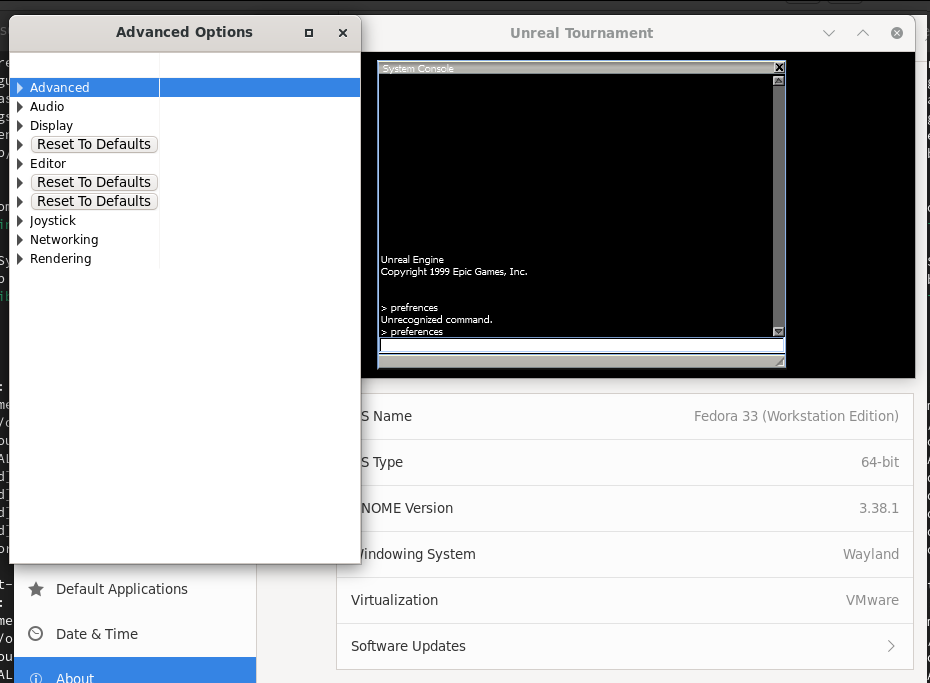Expand the Display preferences category
Viewport: 930px width, 683px height.
tap(18, 125)
